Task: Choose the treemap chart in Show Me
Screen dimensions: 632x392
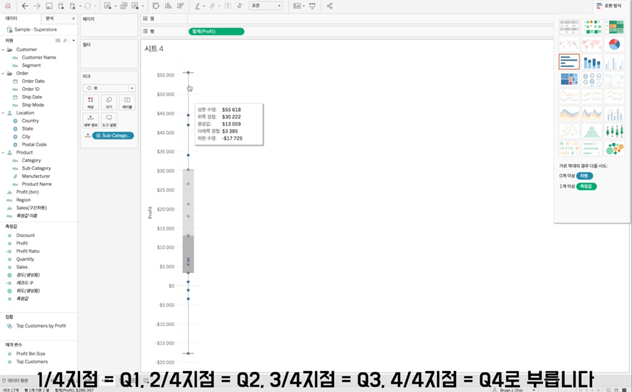Action: [569, 79]
